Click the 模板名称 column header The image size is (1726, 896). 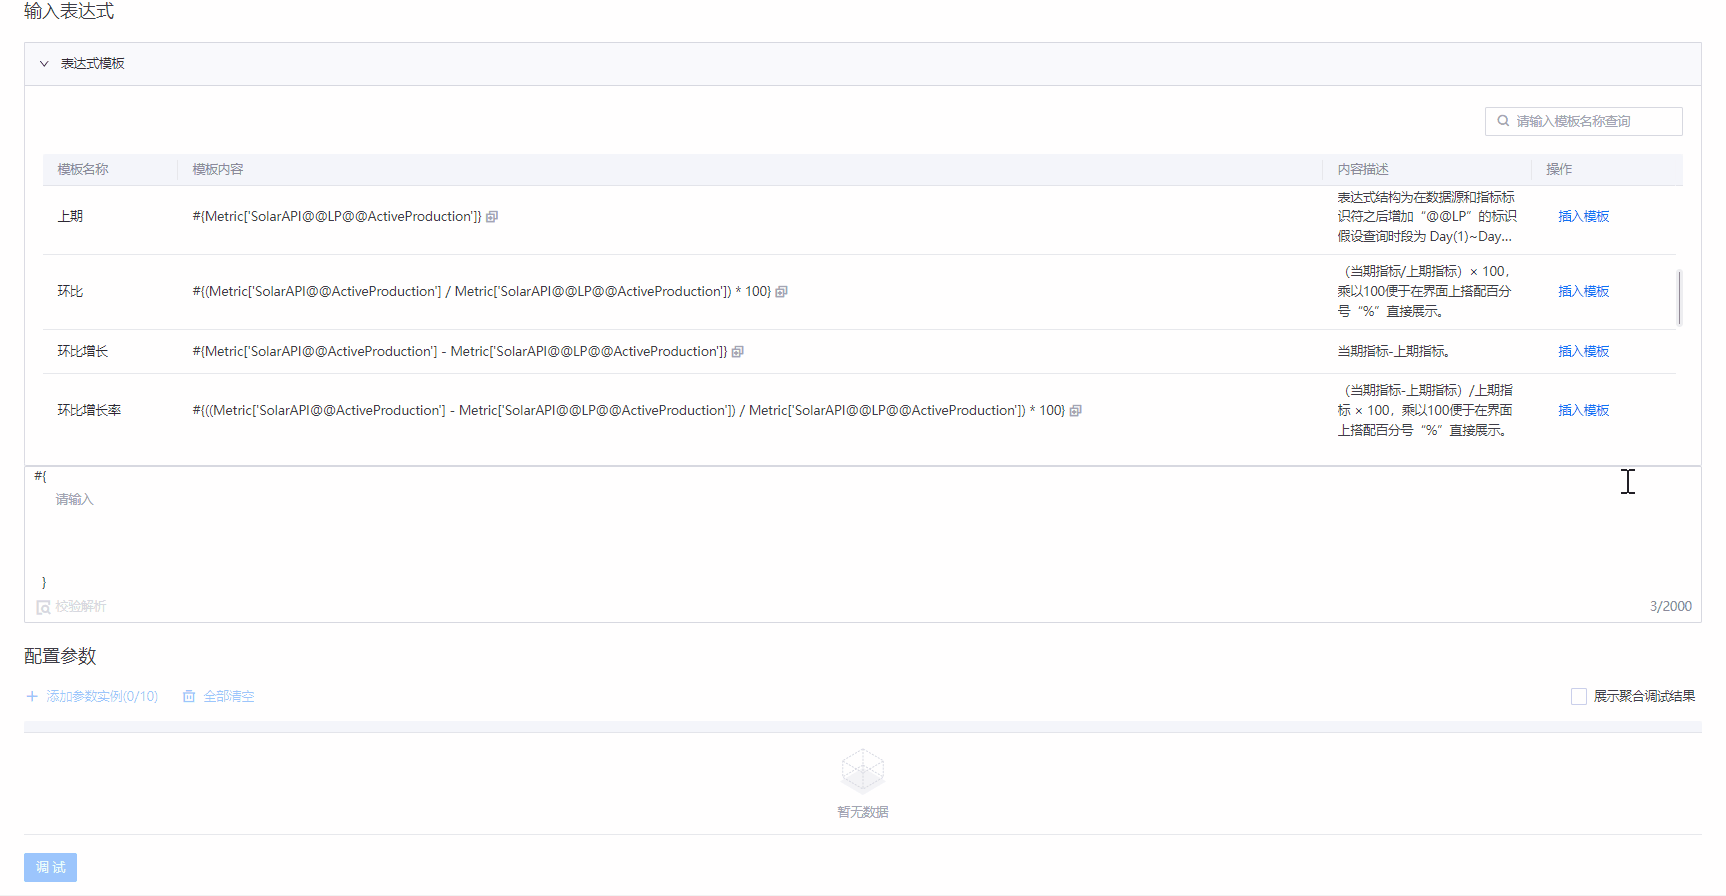(83, 170)
